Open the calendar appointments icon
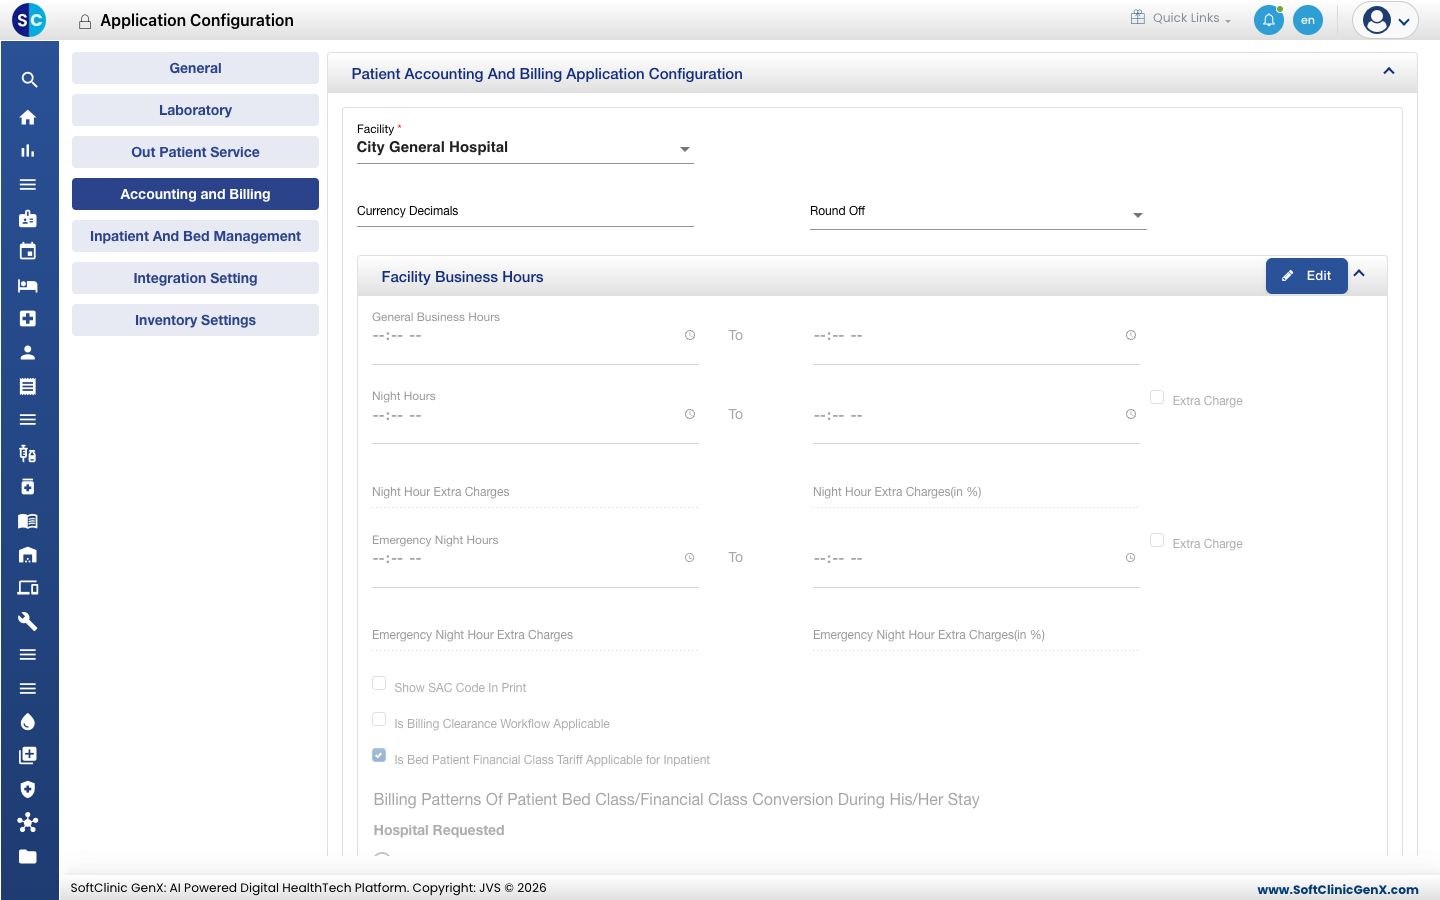 tap(28, 252)
